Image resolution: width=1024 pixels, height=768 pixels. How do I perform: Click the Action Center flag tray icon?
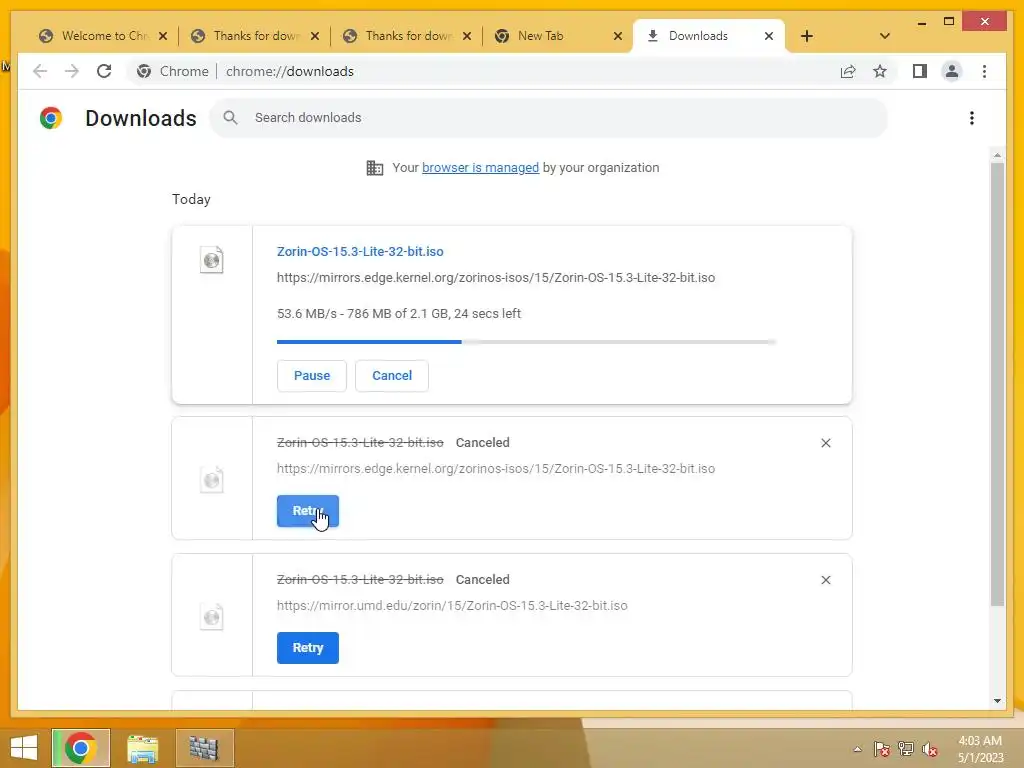coord(882,749)
